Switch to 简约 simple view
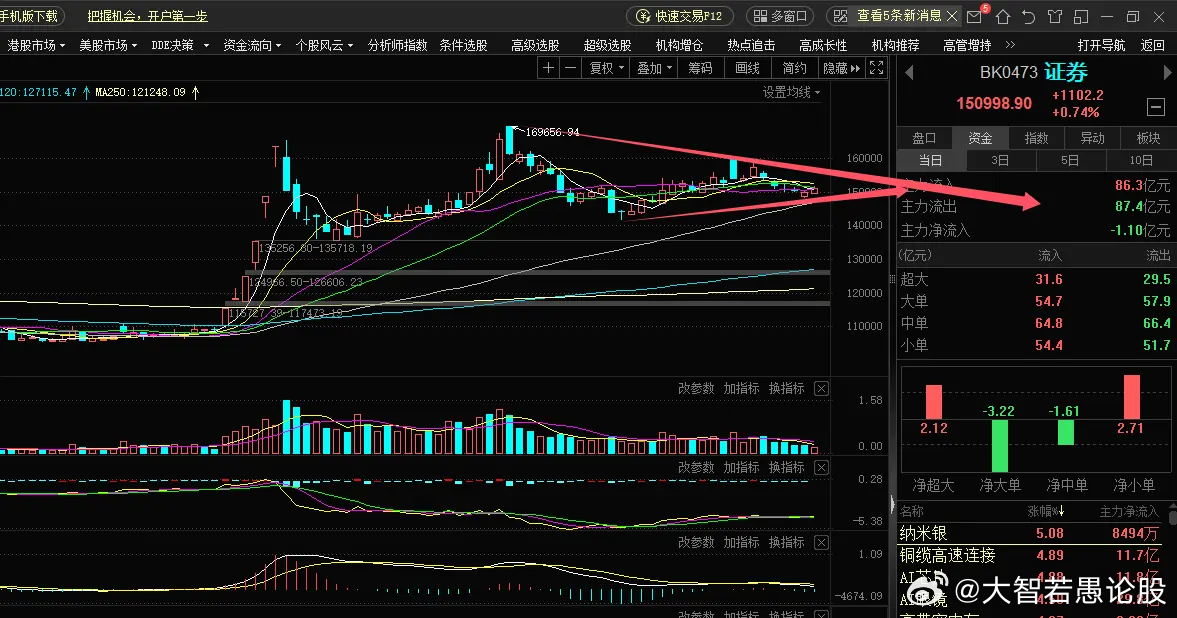This screenshot has height=618, width=1177. click(x=794, y=68)
